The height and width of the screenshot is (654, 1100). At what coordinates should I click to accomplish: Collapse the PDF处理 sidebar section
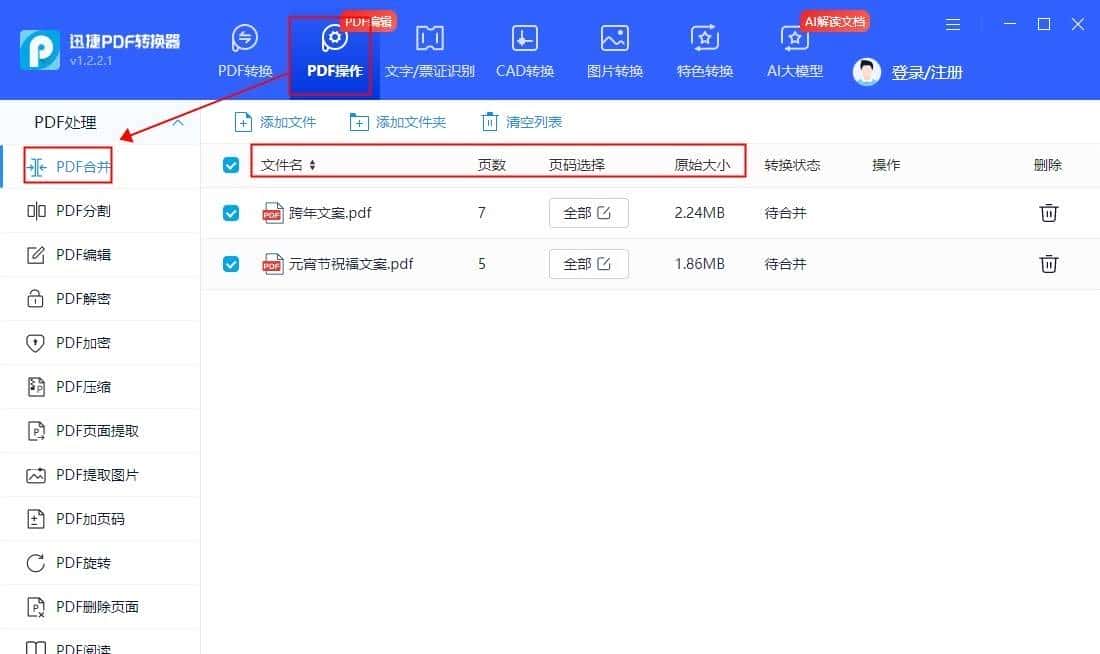tap(177, 121)
